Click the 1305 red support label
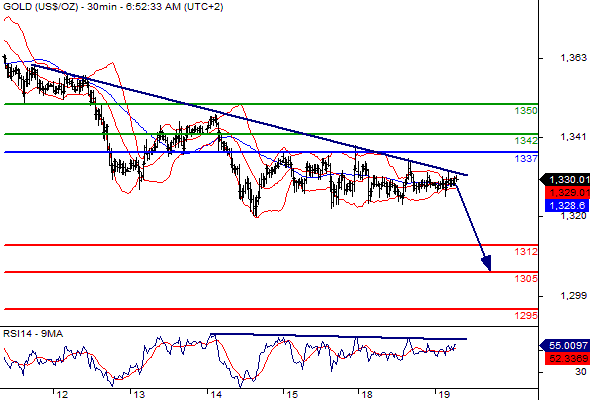The width and height of the screenshot is (590, 400). click(526, 279)
